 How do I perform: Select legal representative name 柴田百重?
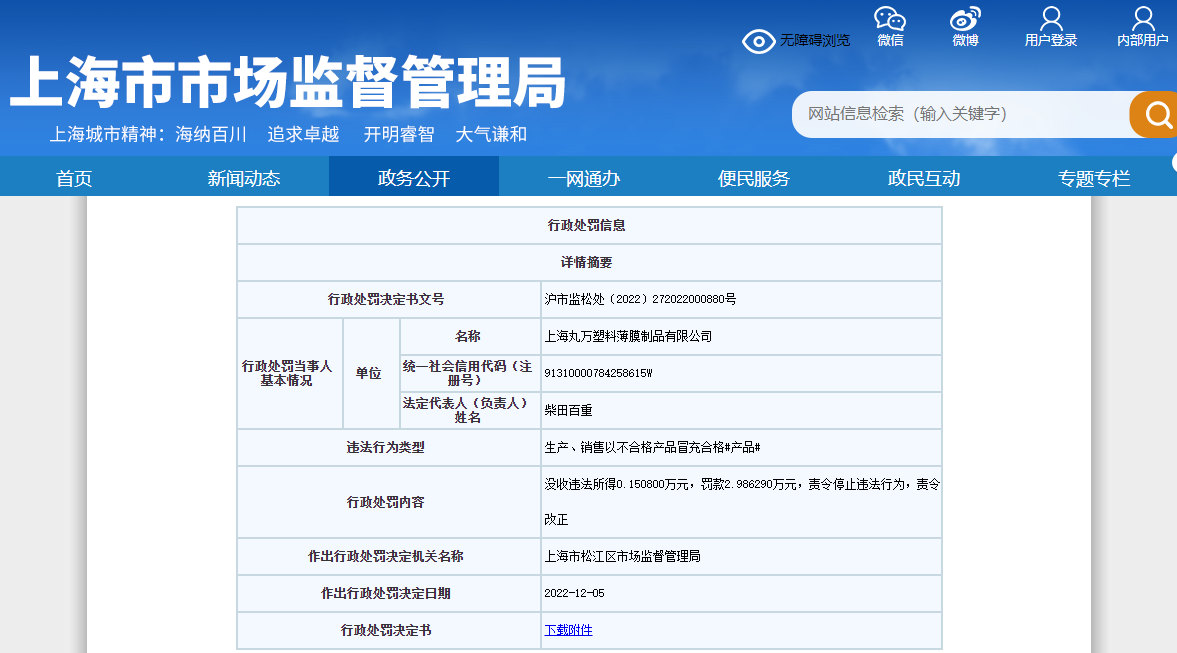tap(568, 411)
